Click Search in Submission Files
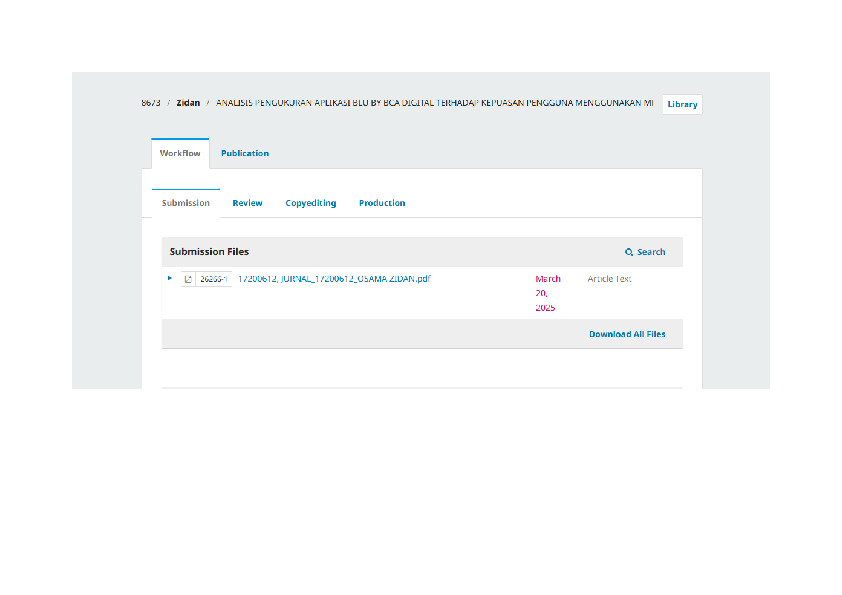The image size is (842, 595). coord(645,252)
